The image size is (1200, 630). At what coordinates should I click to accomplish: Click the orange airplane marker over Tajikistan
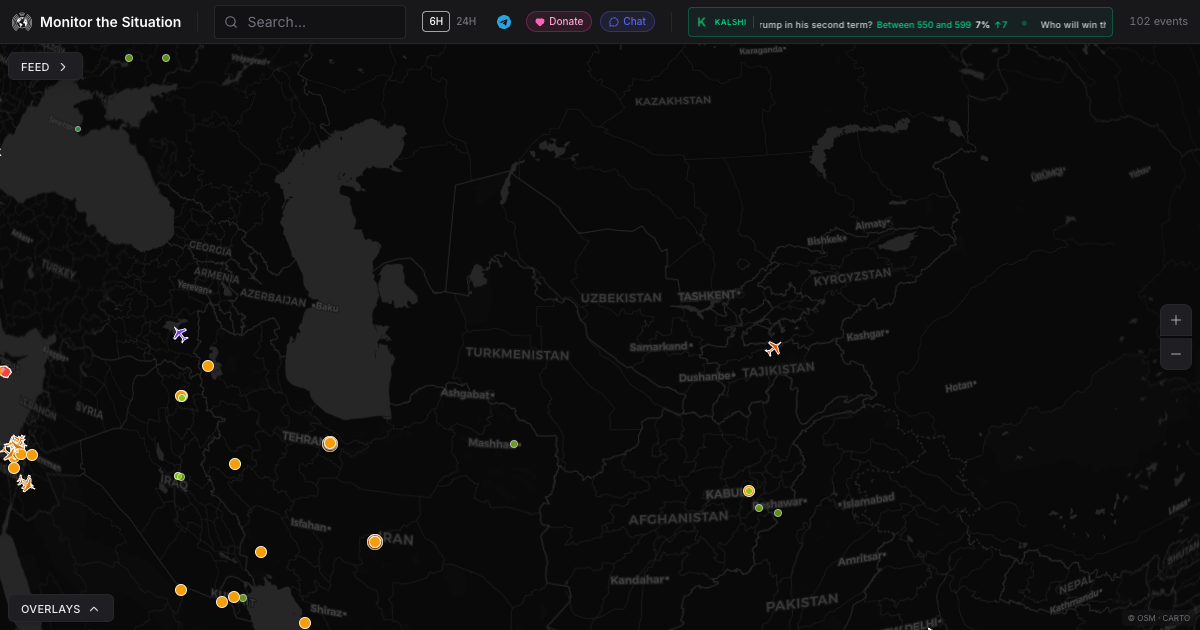pos(773,348)
